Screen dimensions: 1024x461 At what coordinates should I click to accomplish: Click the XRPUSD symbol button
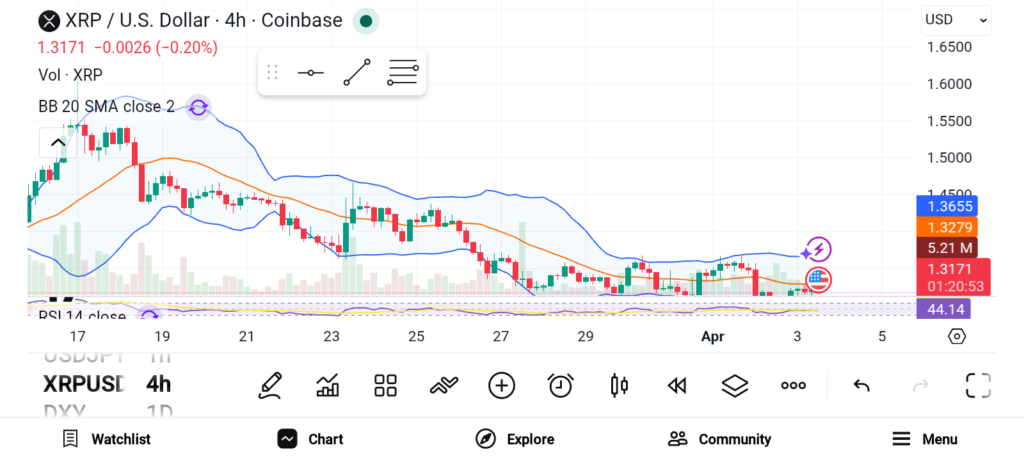tap(84, 384)
